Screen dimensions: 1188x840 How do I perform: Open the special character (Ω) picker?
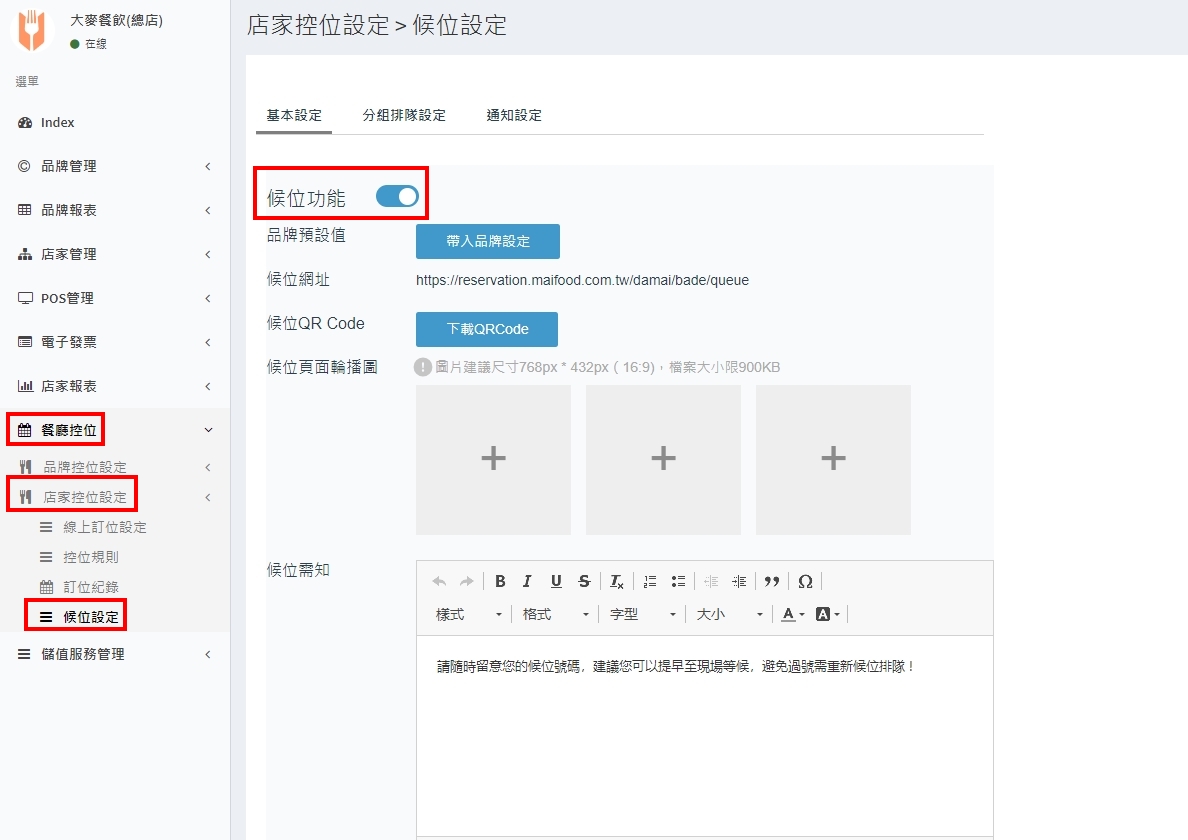[805, 581]
